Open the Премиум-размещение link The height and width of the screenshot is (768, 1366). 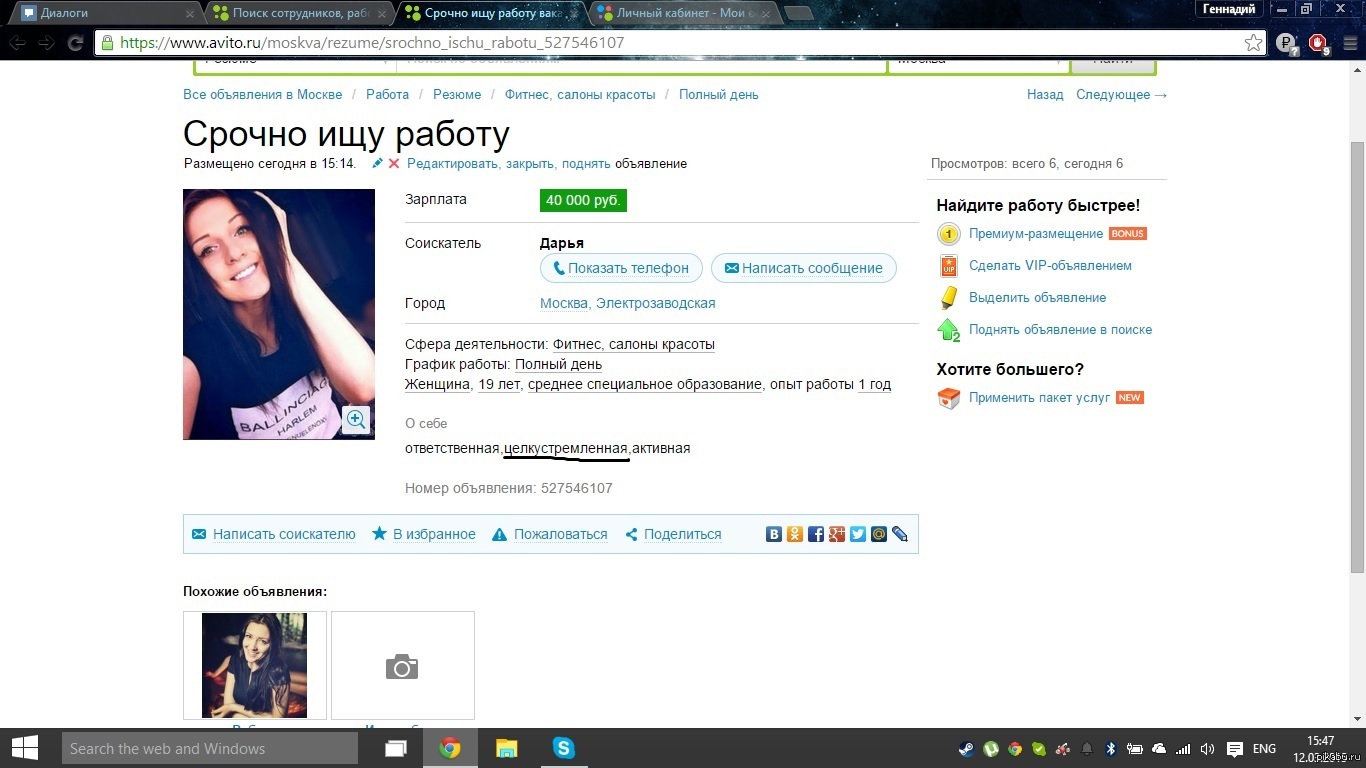tap(1035, 234)
